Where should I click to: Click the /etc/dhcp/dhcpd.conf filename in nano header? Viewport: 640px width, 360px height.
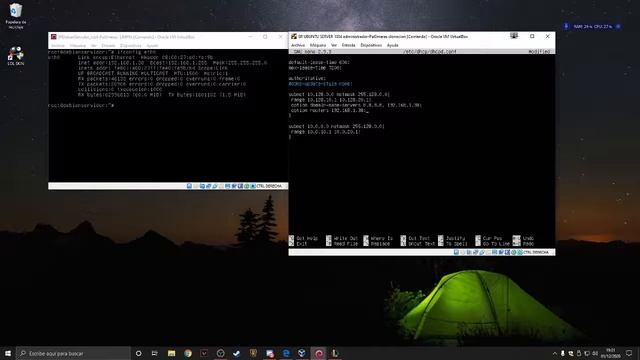(430, 52)
